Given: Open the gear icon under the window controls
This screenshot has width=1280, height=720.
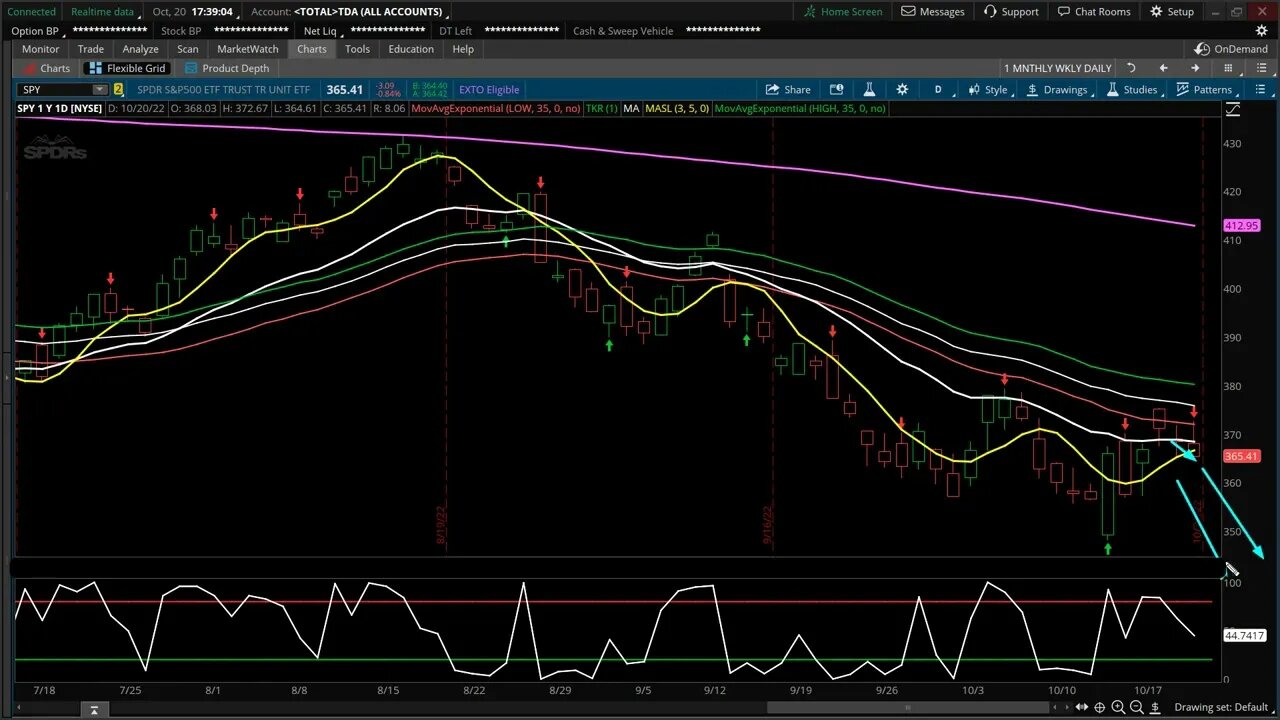Looking at the screenshot, I should coord(1262,31).
